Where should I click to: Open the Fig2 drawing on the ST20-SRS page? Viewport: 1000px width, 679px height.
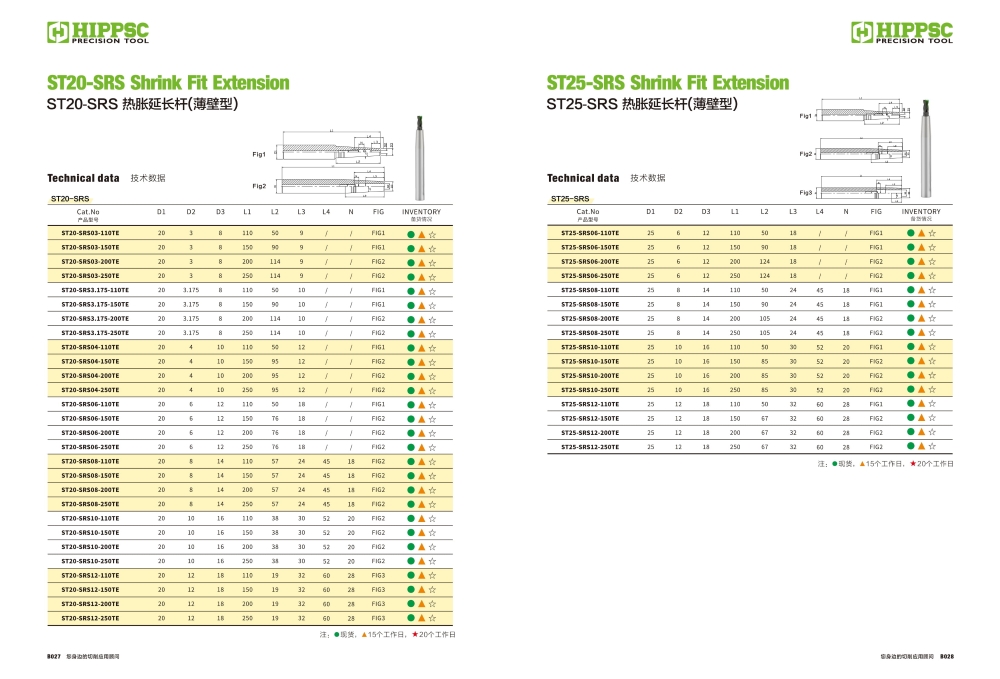(x=334, y=181)
